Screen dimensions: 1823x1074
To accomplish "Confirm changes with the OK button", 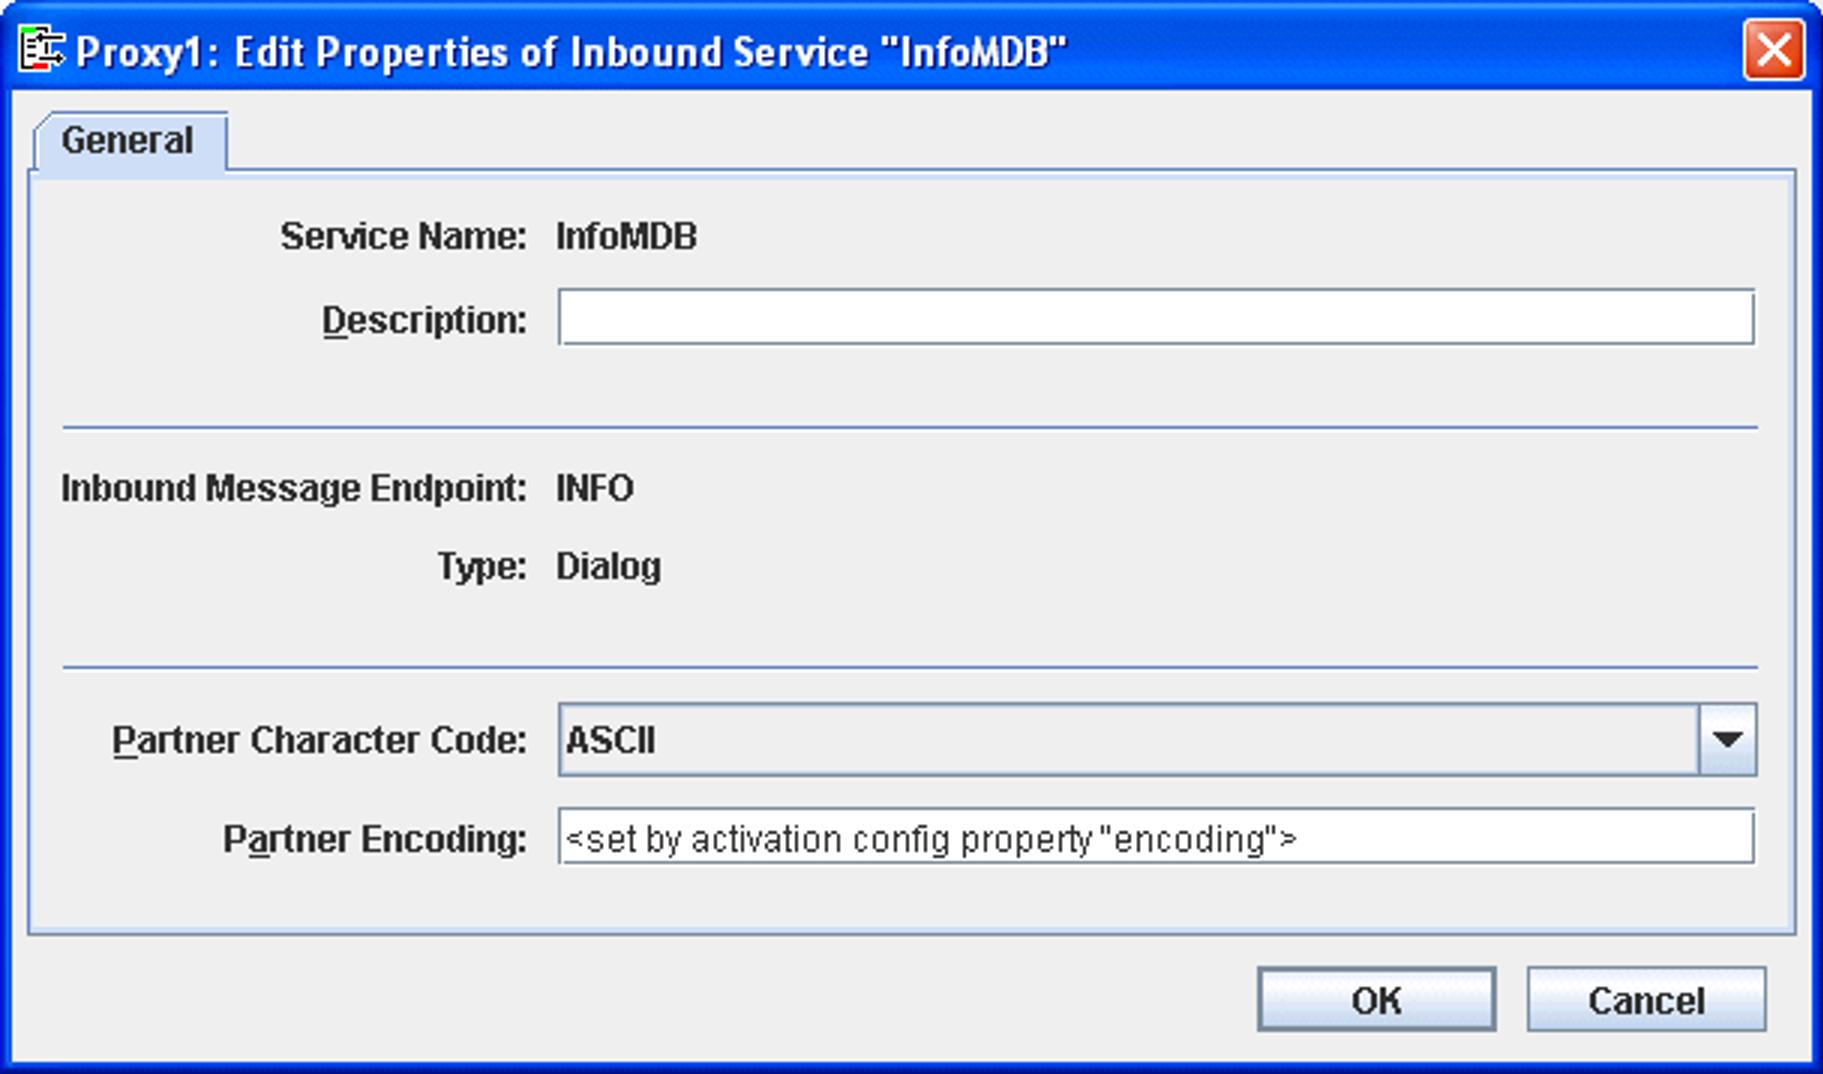I will (1376, 999).
